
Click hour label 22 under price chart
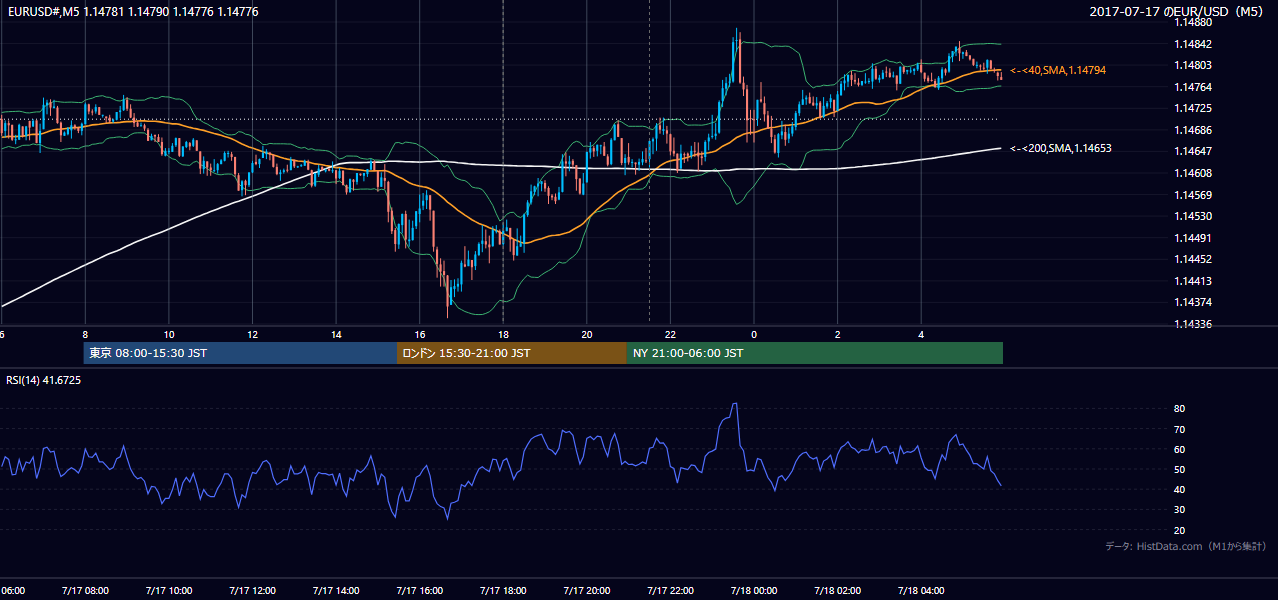pyautogui.click(x=670, y=335)
